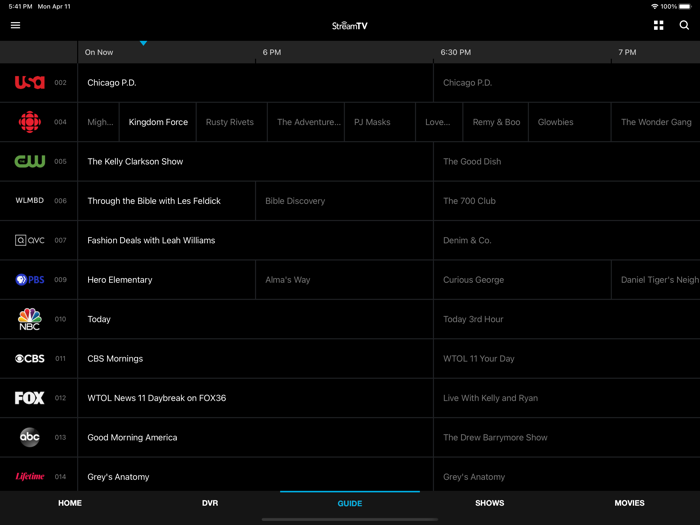Screen dimensions: 700x525
Task: Select Glowbies program
Action: click(570, 122)
